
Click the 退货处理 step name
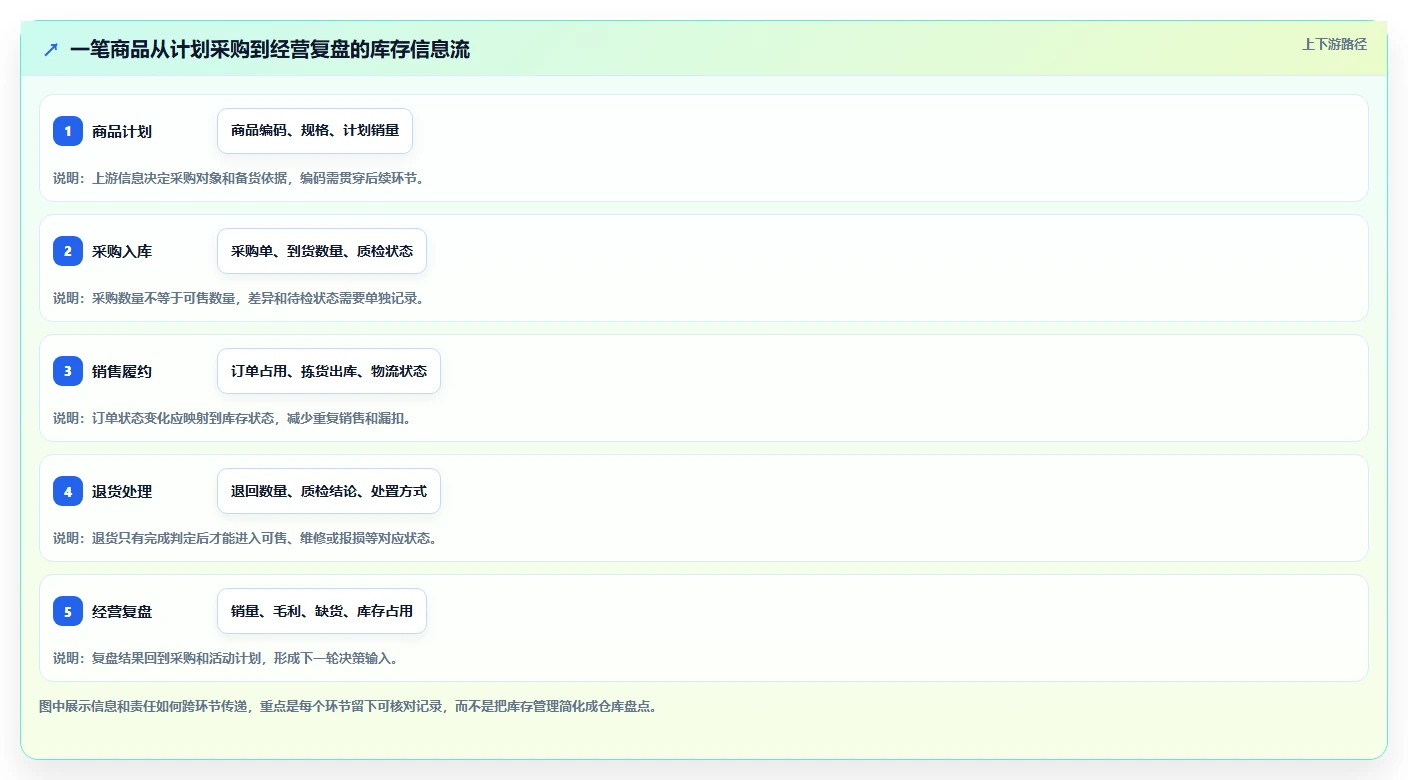(x=122, y=491)
